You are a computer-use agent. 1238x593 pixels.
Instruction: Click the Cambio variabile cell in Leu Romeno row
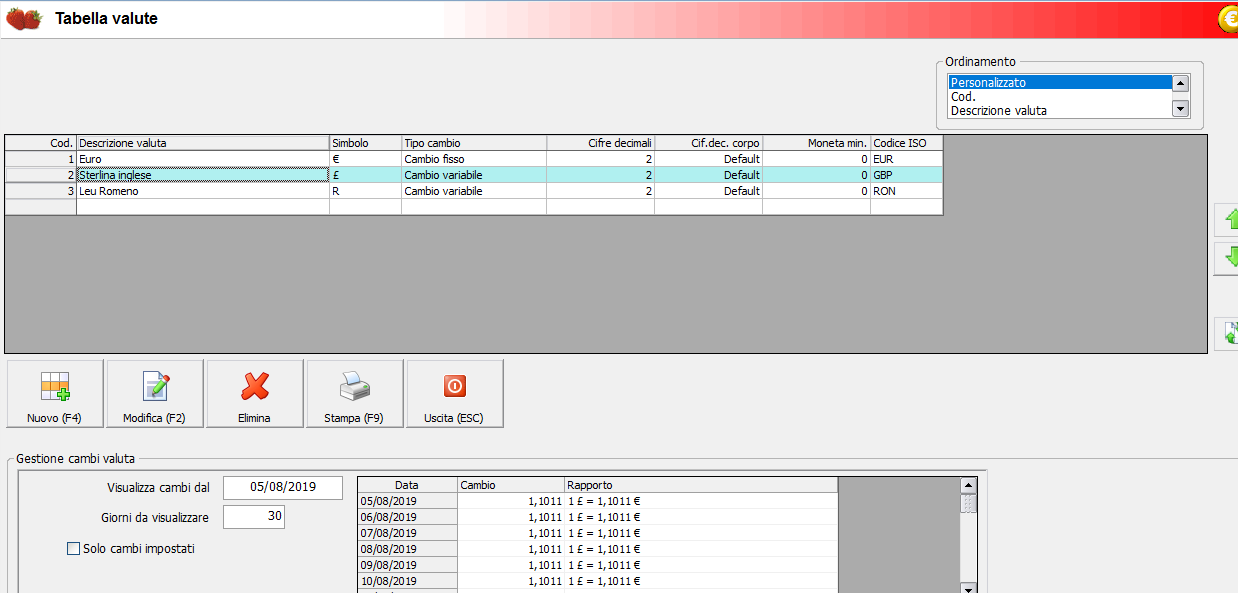pyautogui.click(x=474, y=191)
